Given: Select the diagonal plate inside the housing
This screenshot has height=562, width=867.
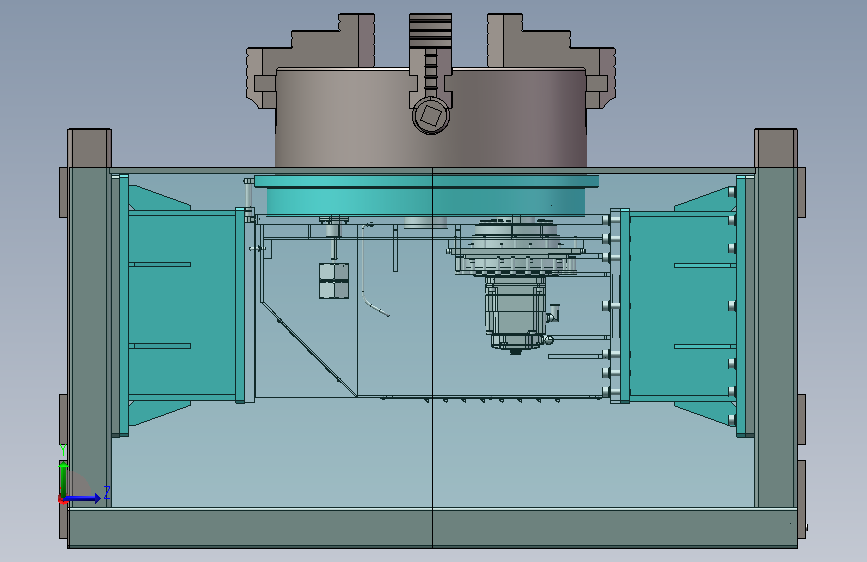Looking at the screenshot, I should pos(309,350).
